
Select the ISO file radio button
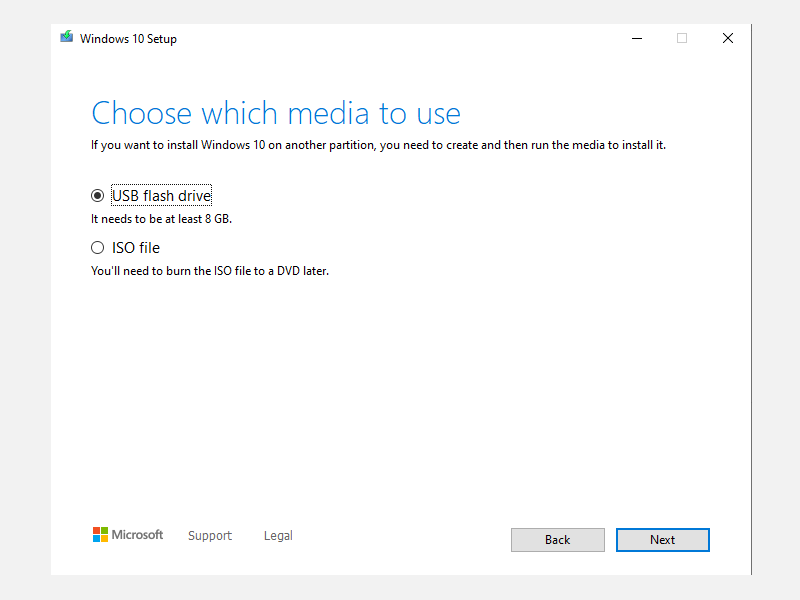(x=97, y=247)
